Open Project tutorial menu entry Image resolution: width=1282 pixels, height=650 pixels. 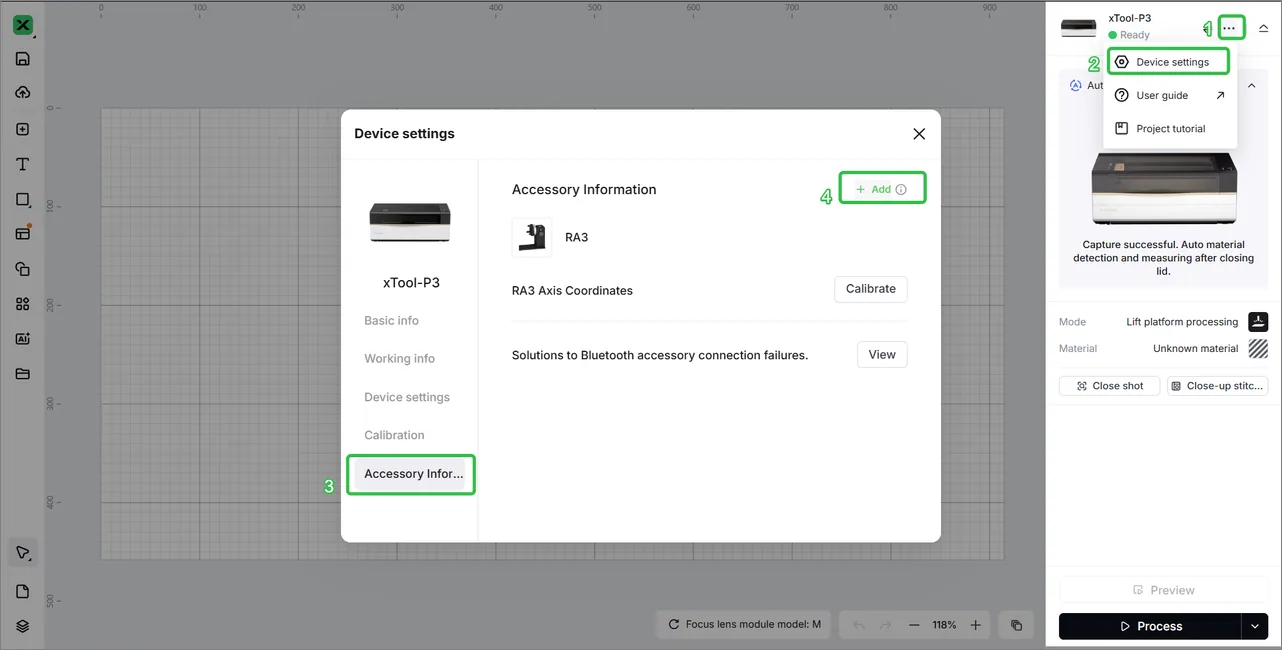(x=1170, y=128)
